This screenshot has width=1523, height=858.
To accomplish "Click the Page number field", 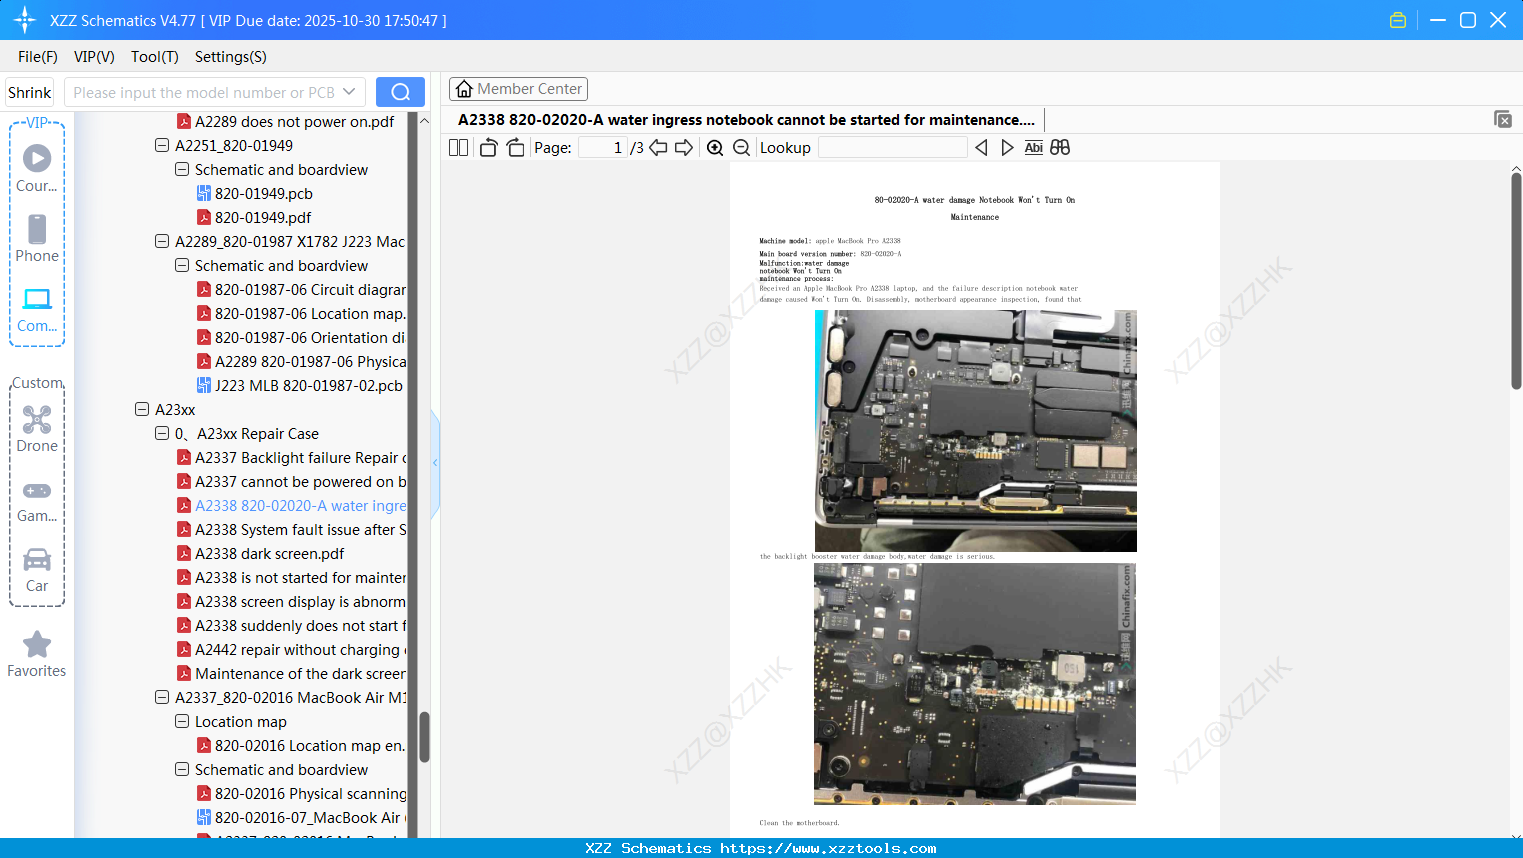I will coord(602,148).
